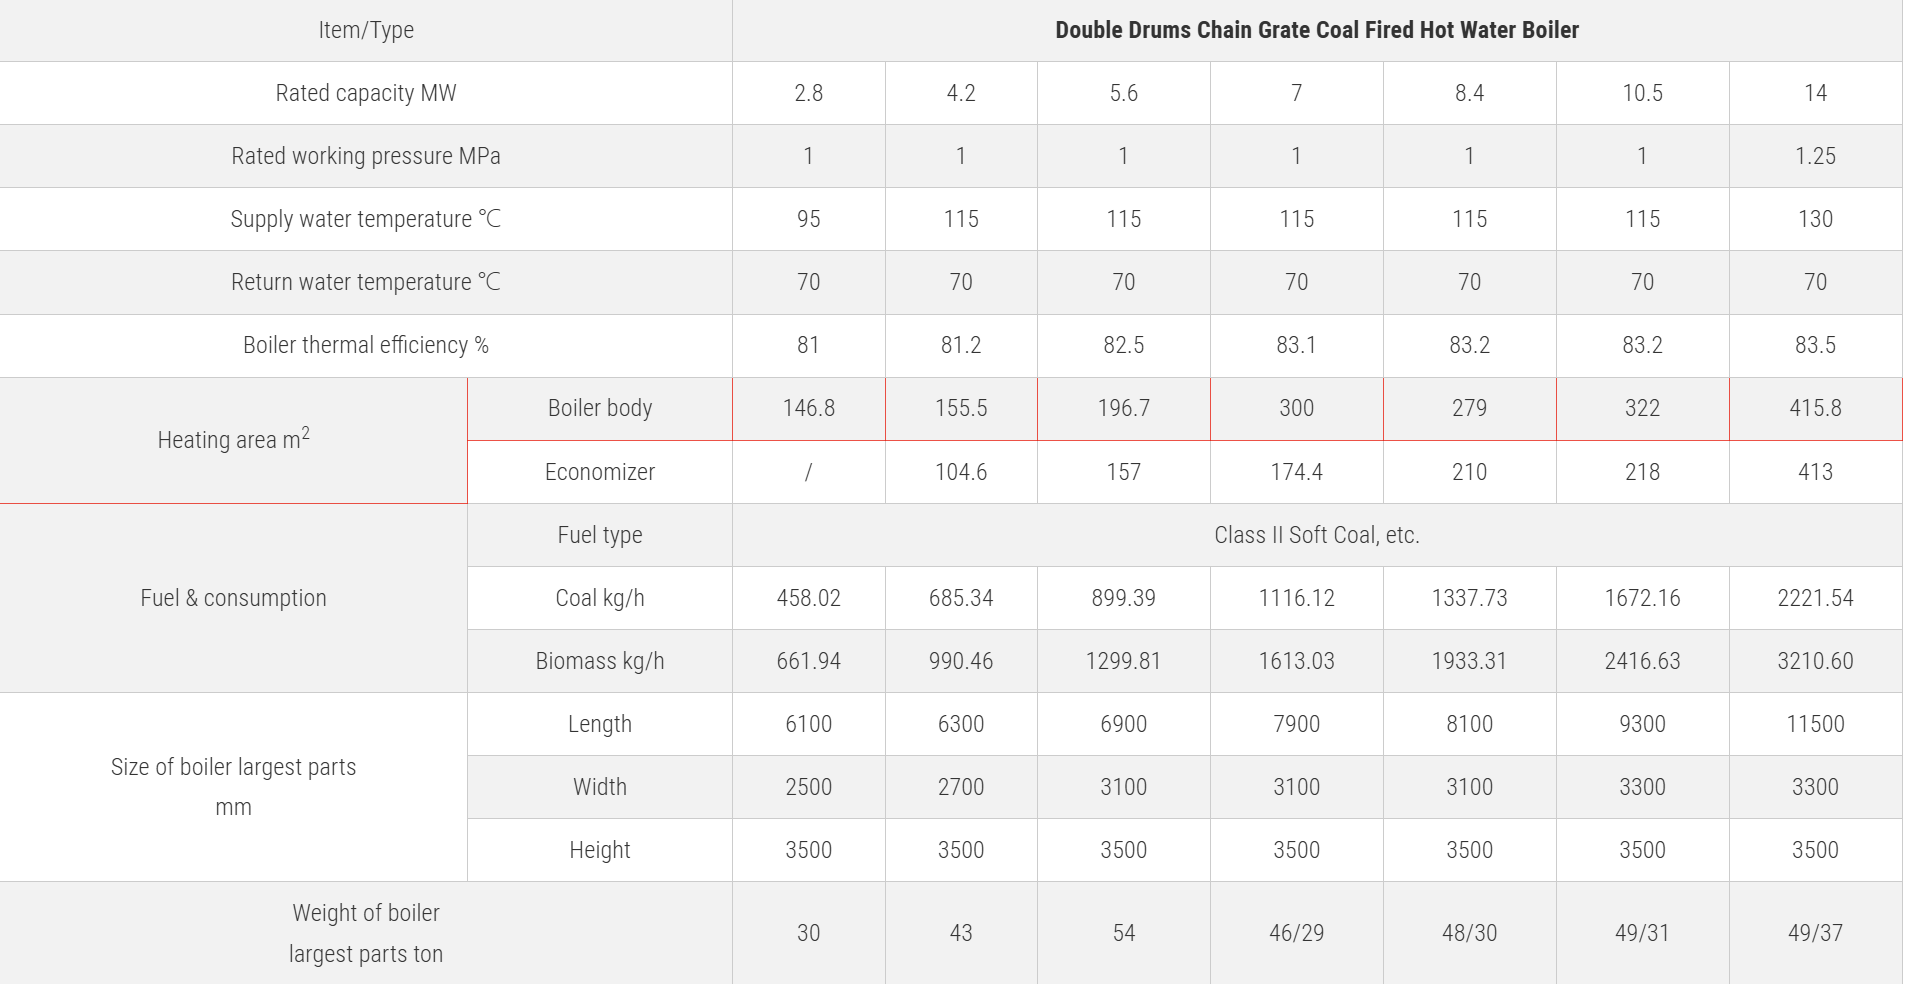Screen dimensions: 1905x984
Task: Click the 'Coal kg/h' row label
Action: [x=600, y=598]
